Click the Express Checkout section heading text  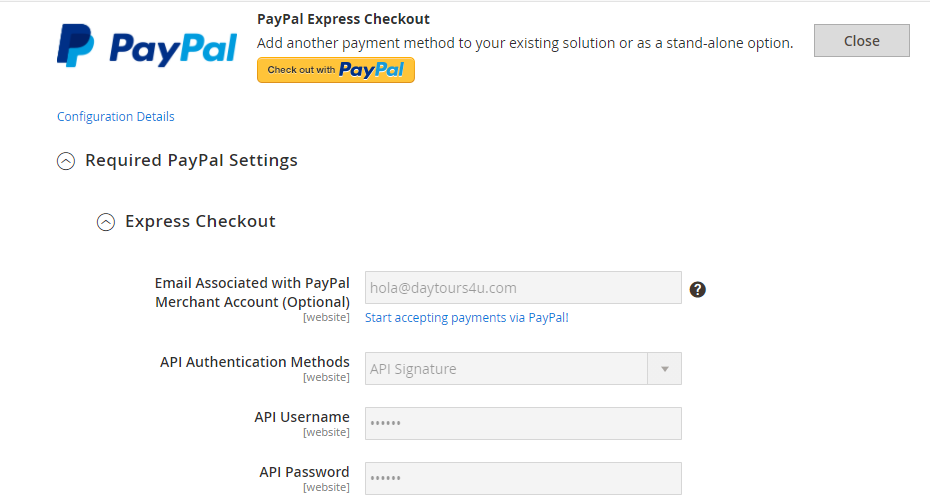coord(200,221)
